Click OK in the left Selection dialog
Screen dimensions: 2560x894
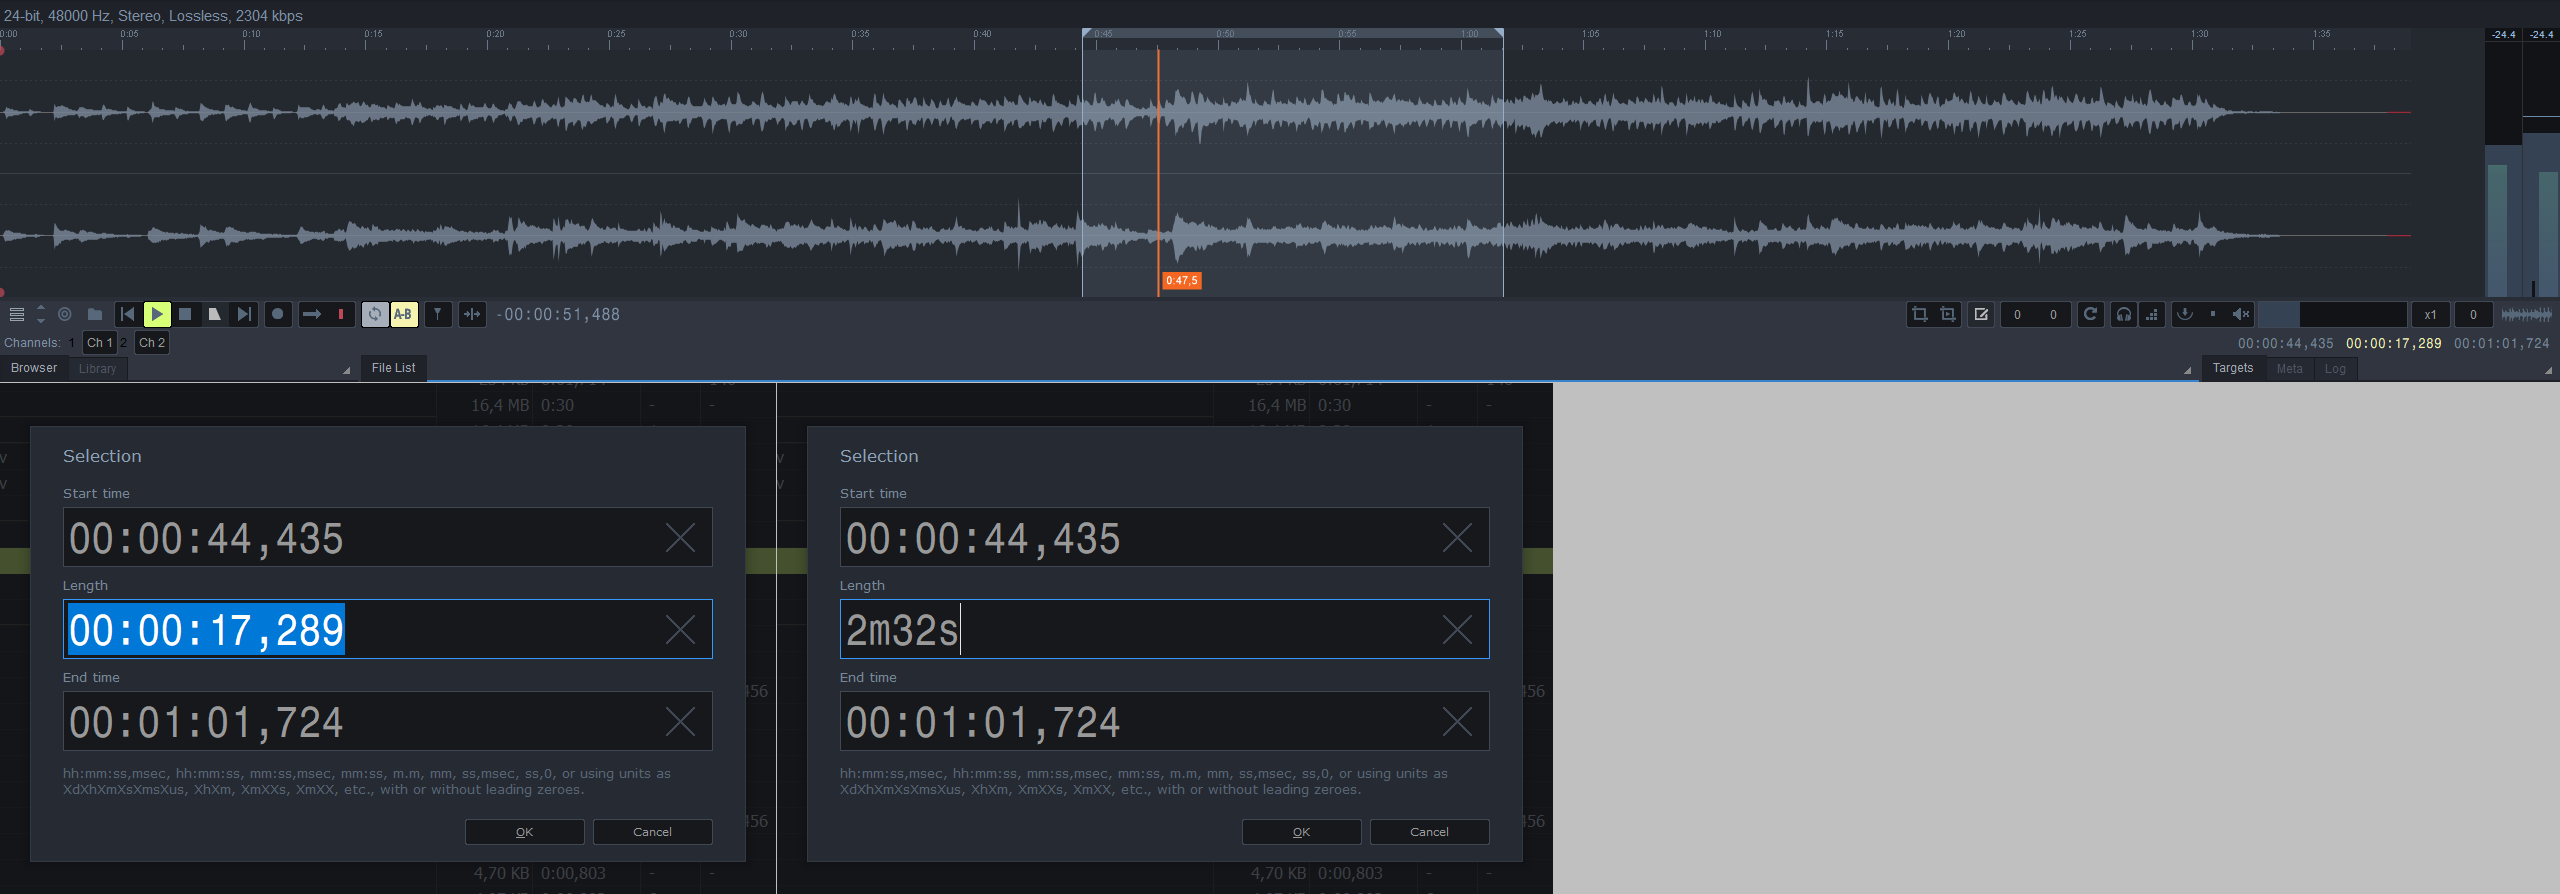[x=524, y=832]
